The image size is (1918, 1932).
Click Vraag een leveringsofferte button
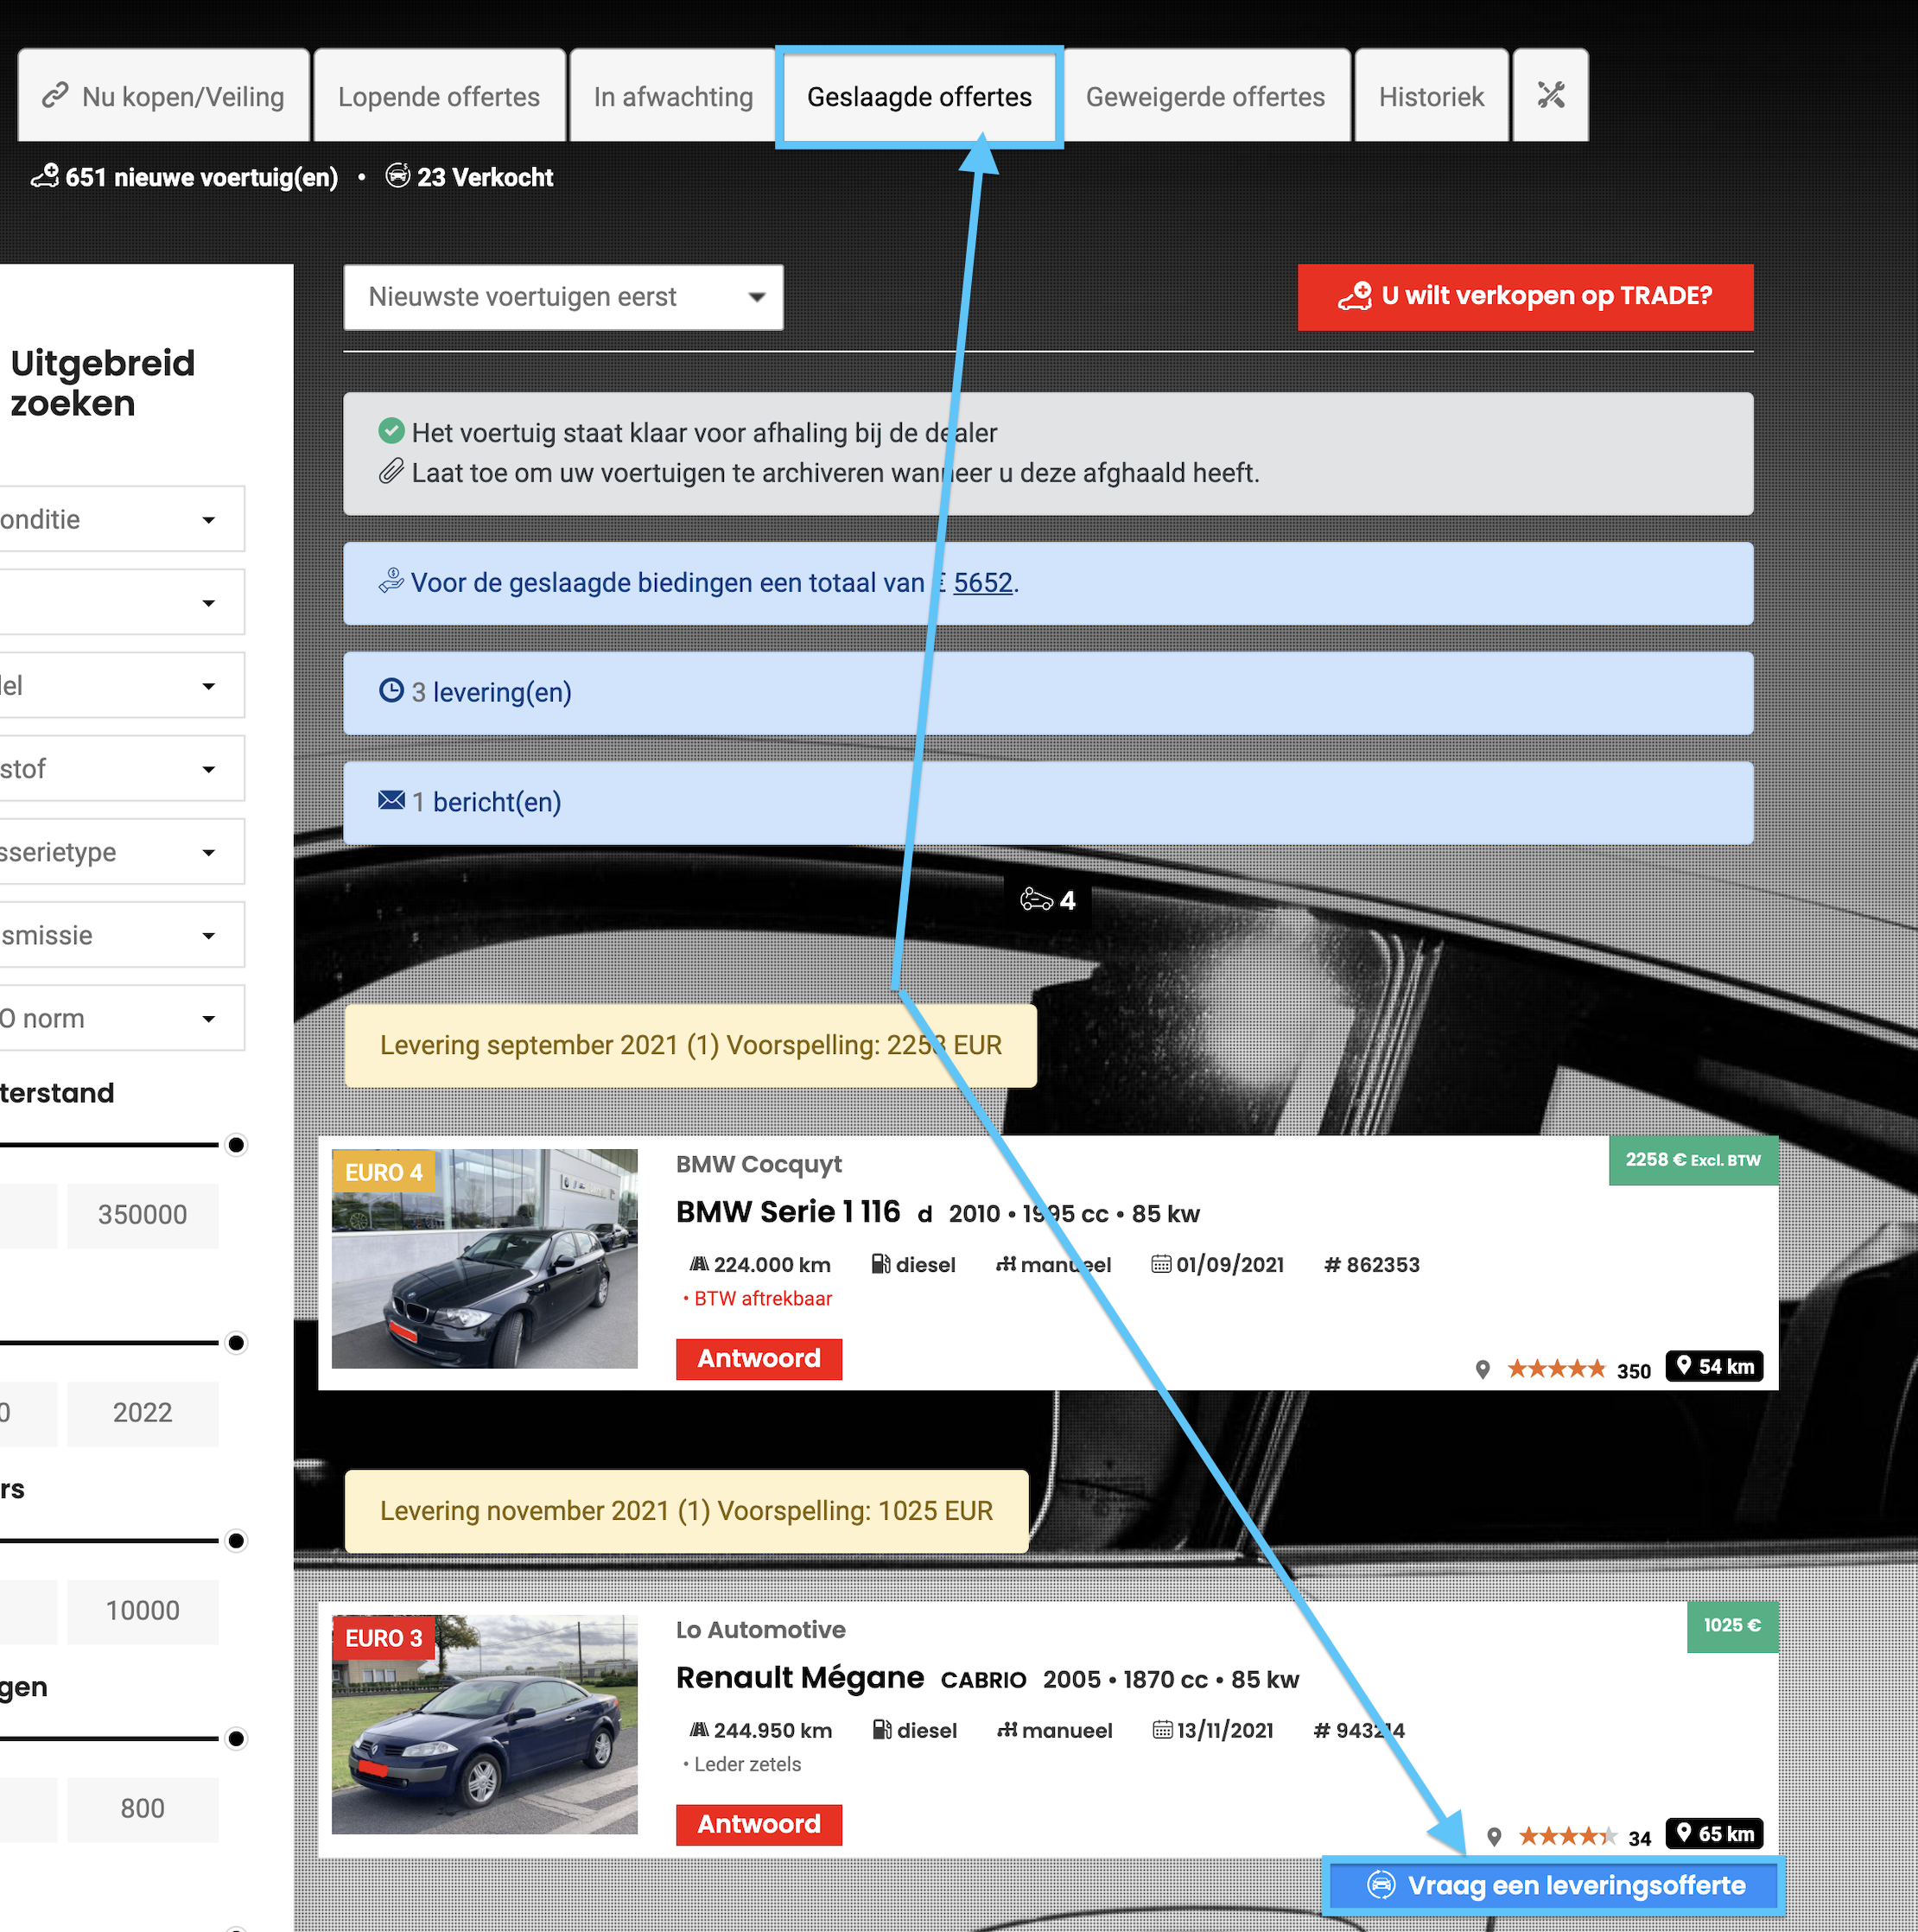coord(1555,1885)
